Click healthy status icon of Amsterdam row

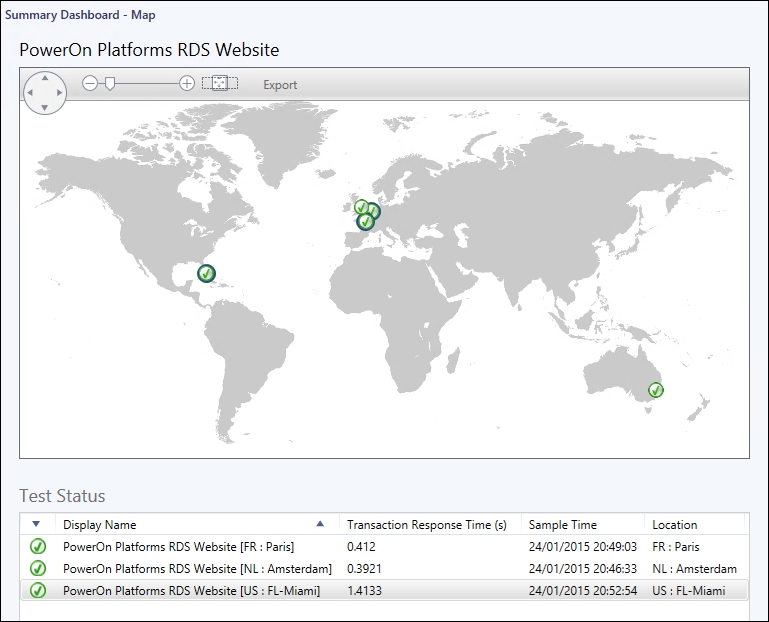(38, 569)
